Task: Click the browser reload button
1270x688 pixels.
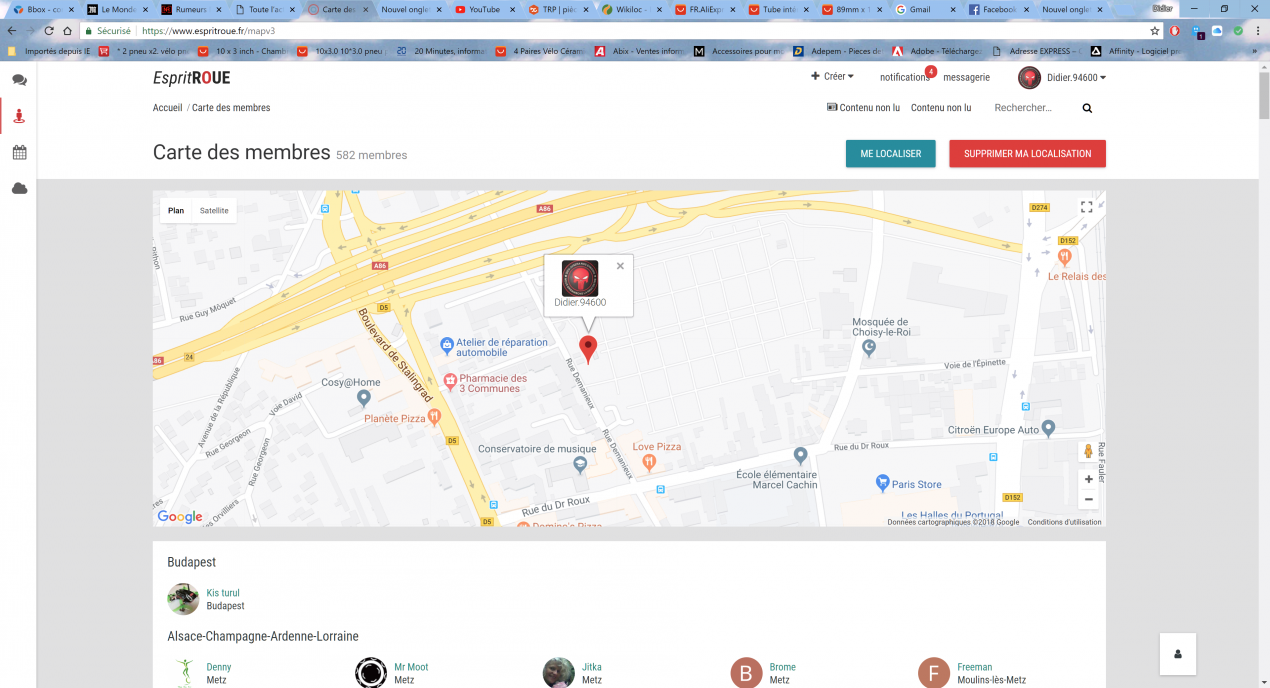Action: (49, 31)
